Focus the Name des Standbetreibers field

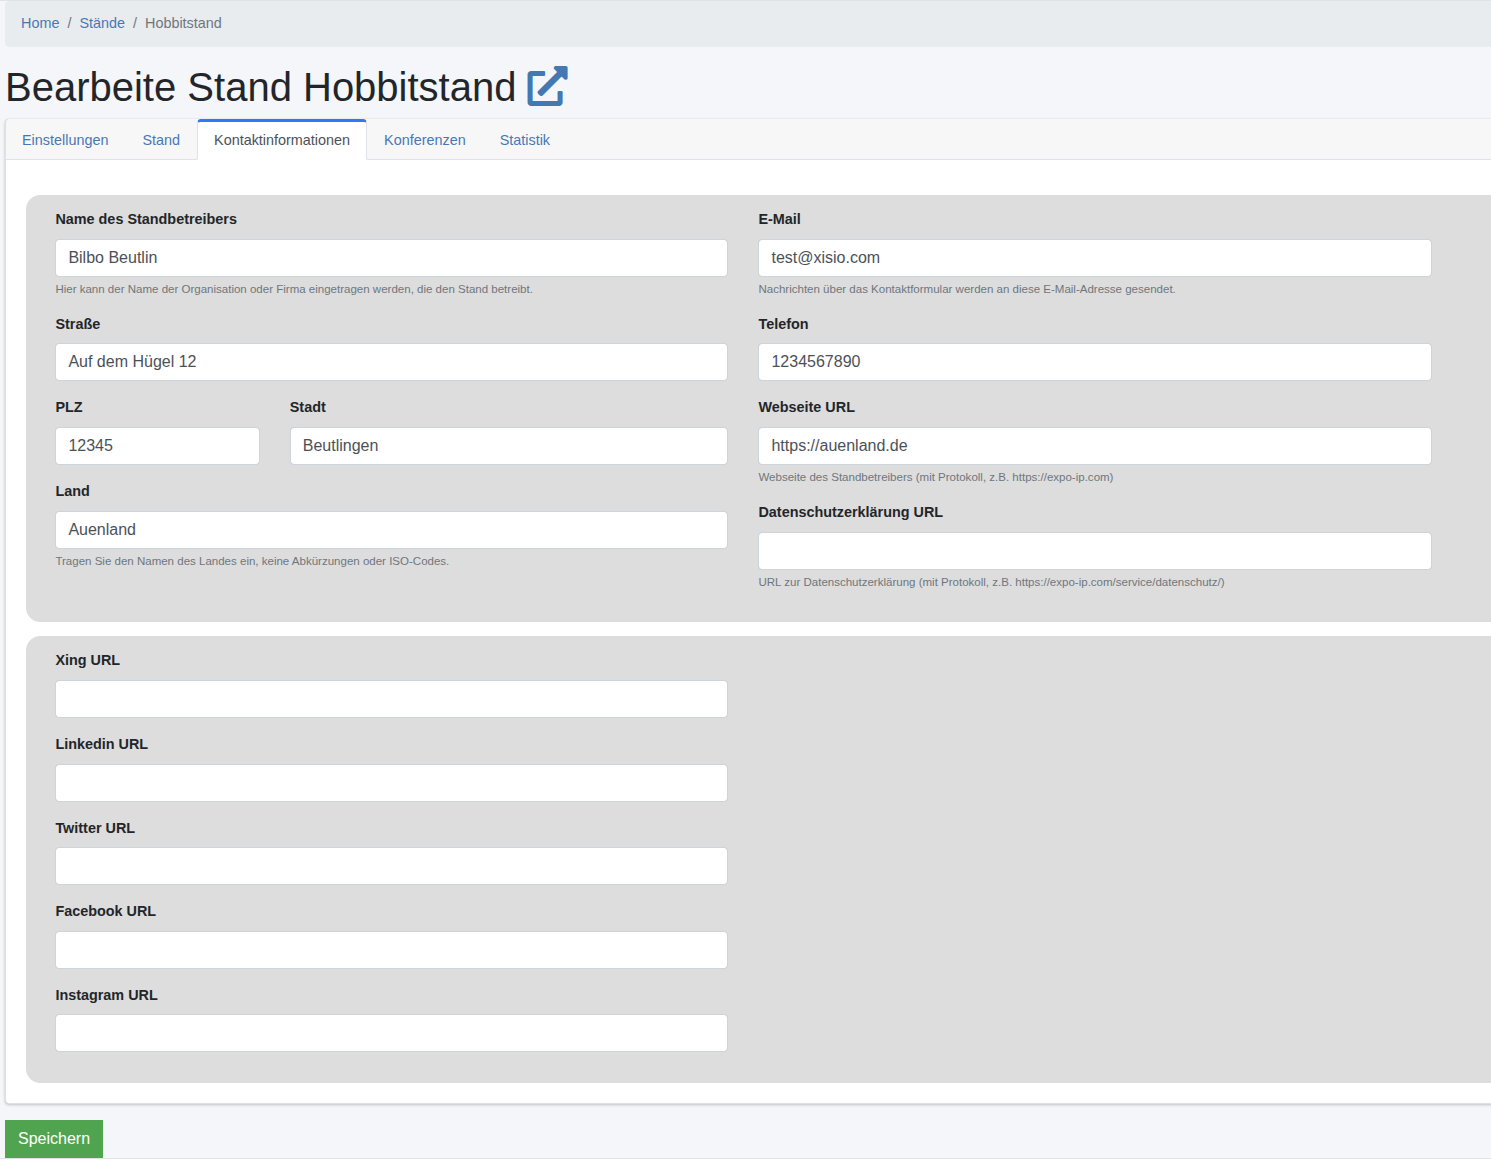391,258
